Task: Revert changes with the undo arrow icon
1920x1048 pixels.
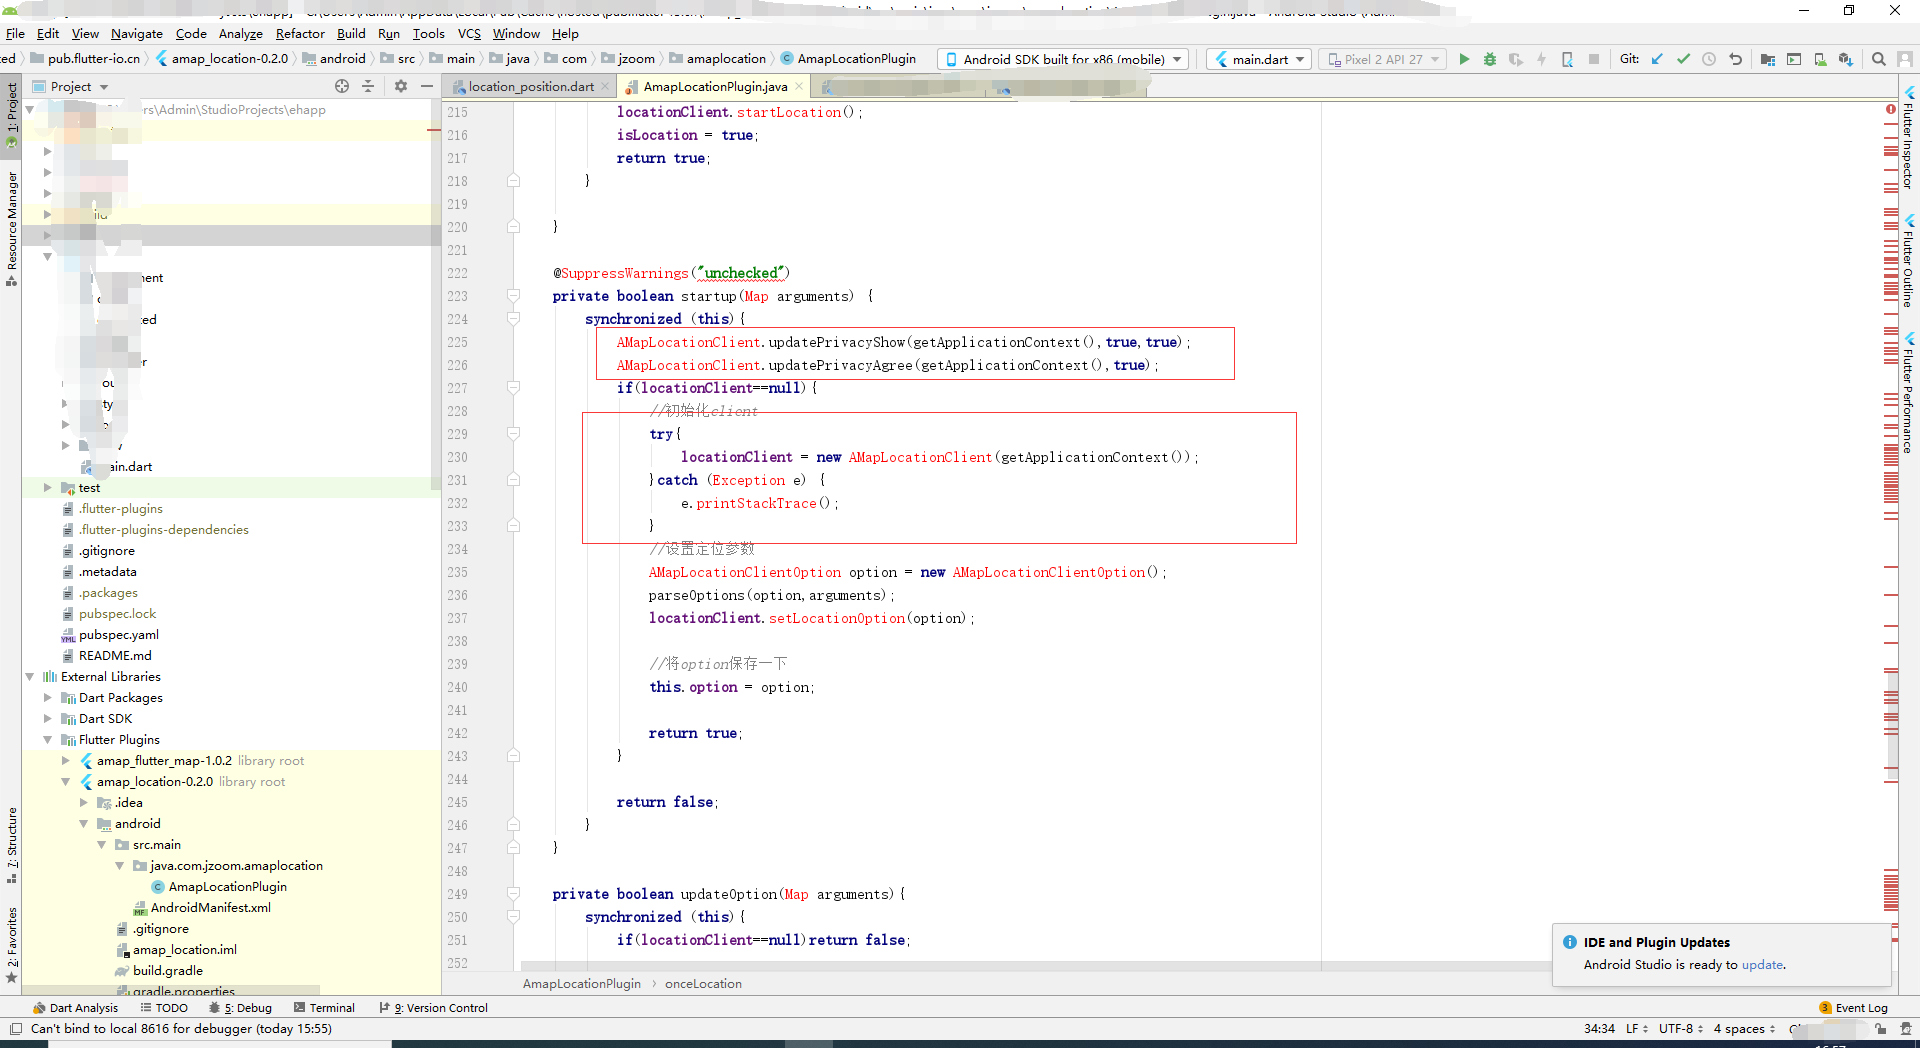Action: tap(1735, 59)
